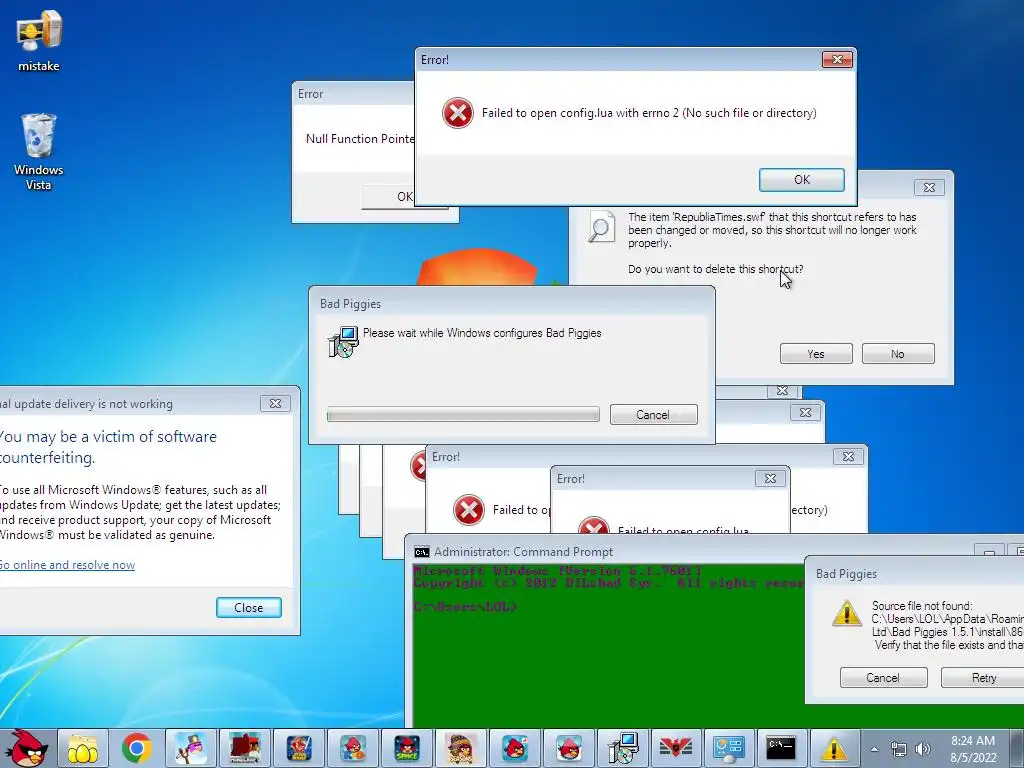Open the 'mistake' desktop icon
Viewport: 1024px width, 768px height.
point(39,40)
